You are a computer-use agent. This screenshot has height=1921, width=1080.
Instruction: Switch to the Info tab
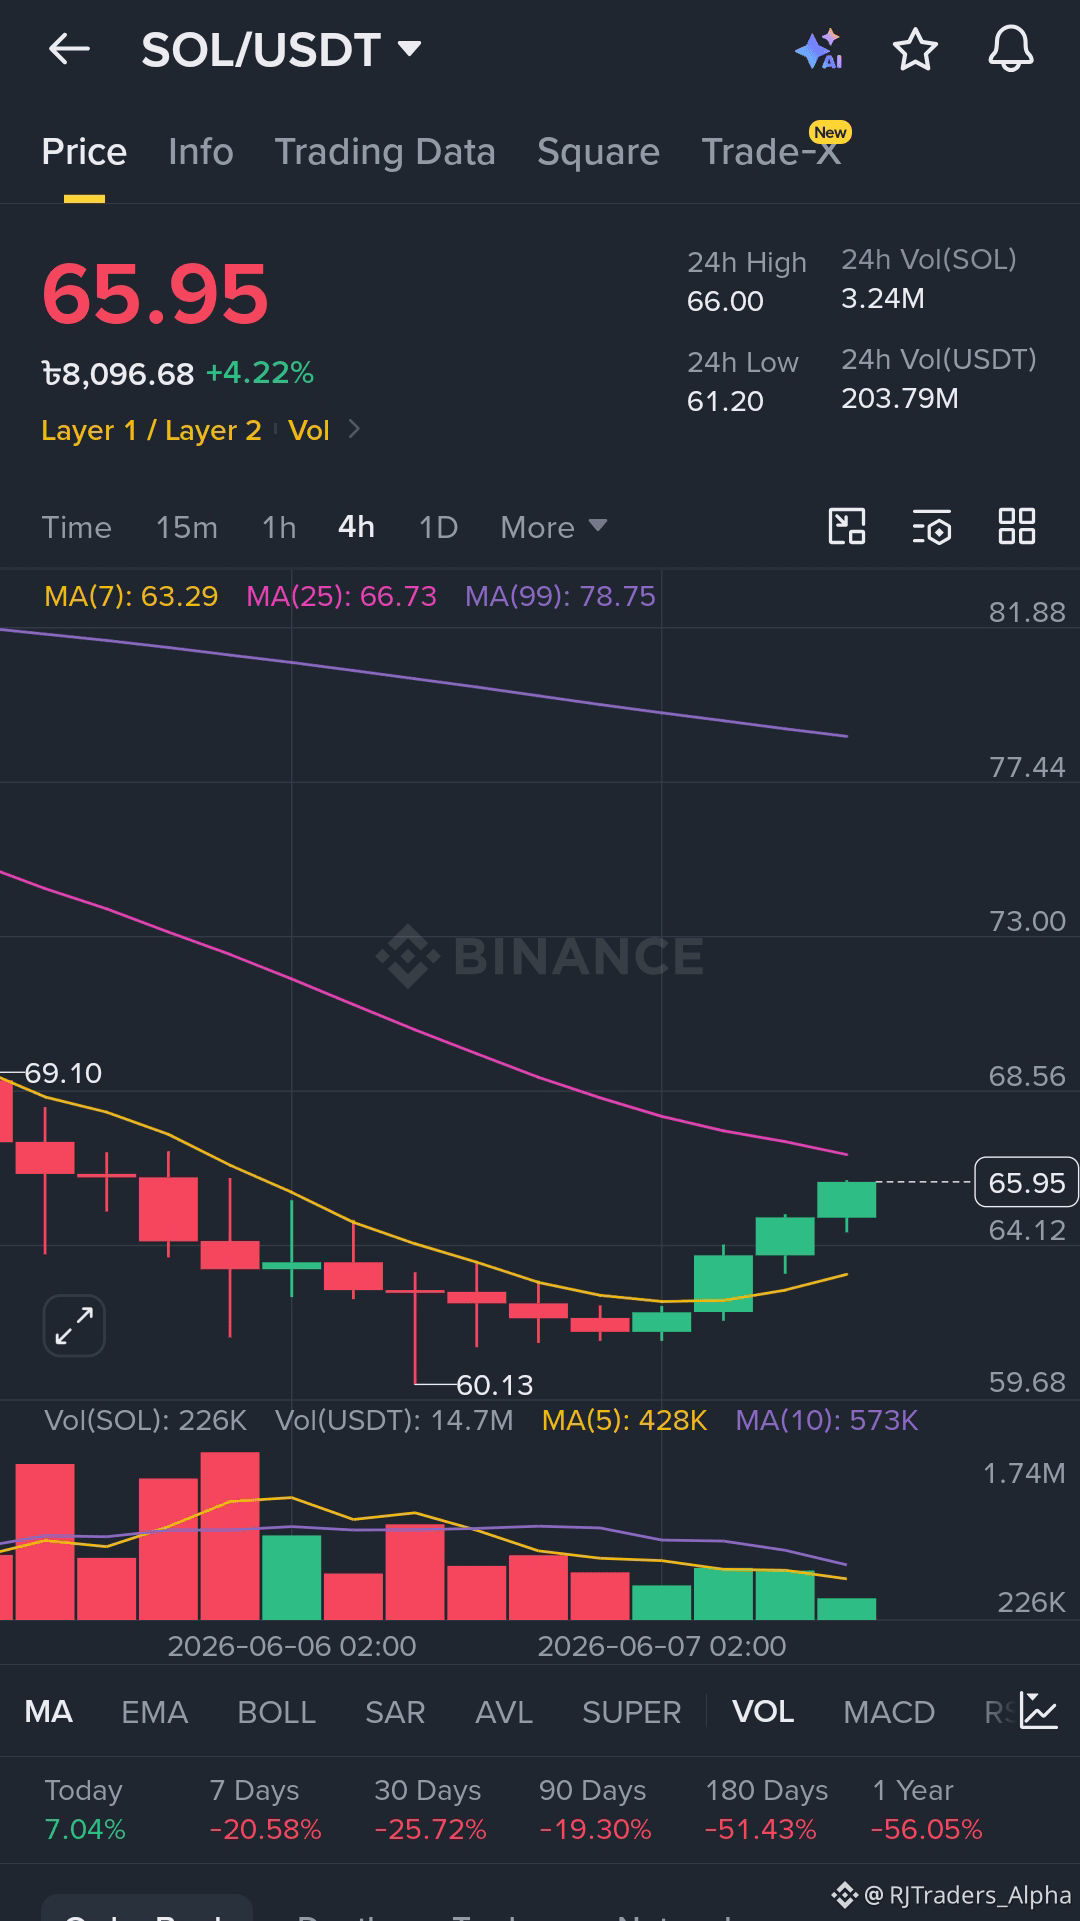pyautogui.click(x=201, y=152)
